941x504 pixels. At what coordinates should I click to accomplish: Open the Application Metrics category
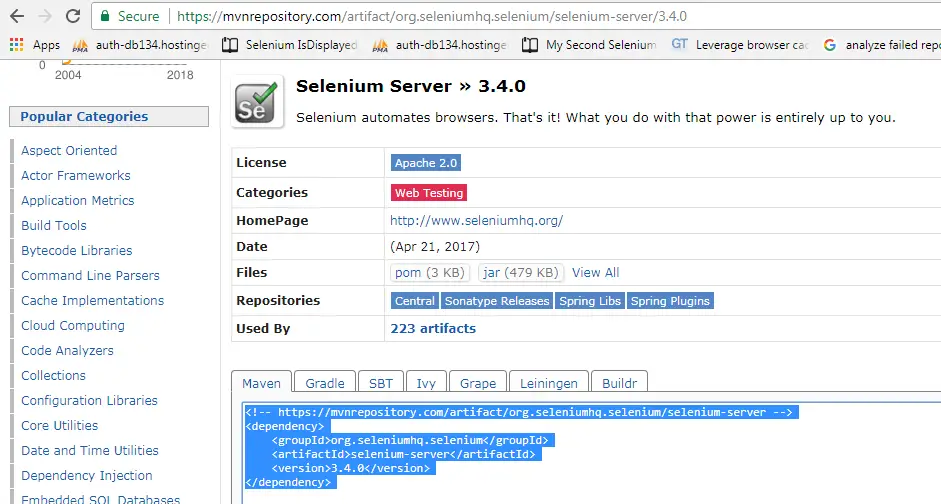click(78, 200)
